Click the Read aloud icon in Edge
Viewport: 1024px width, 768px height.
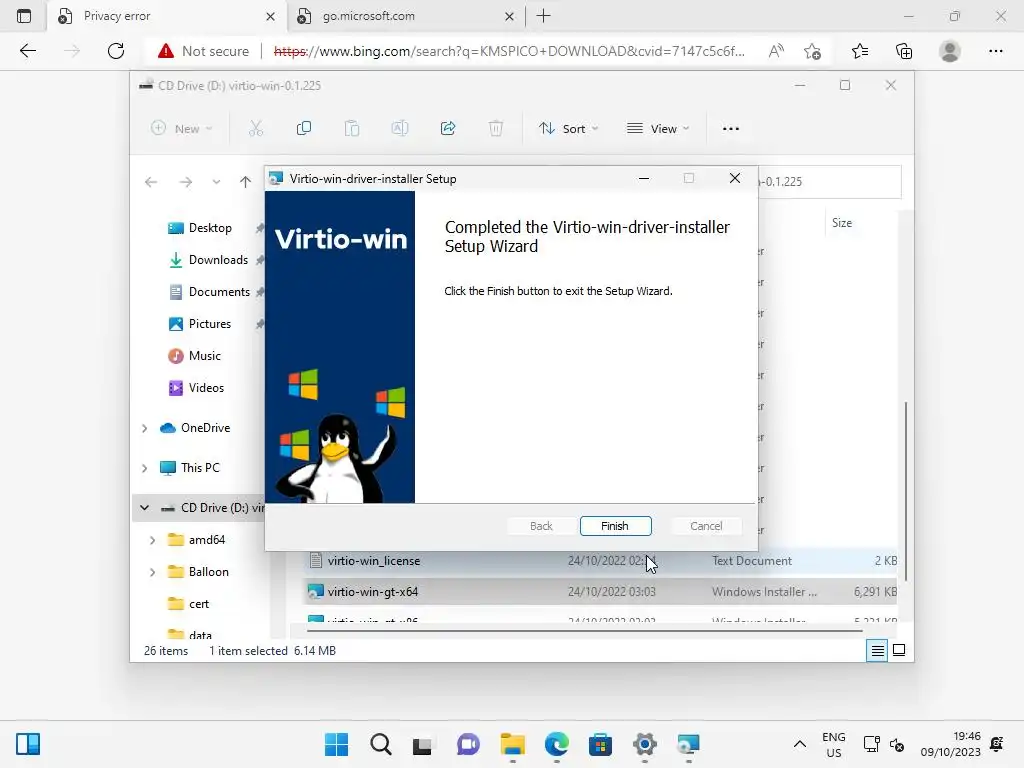tap(776, 51)
